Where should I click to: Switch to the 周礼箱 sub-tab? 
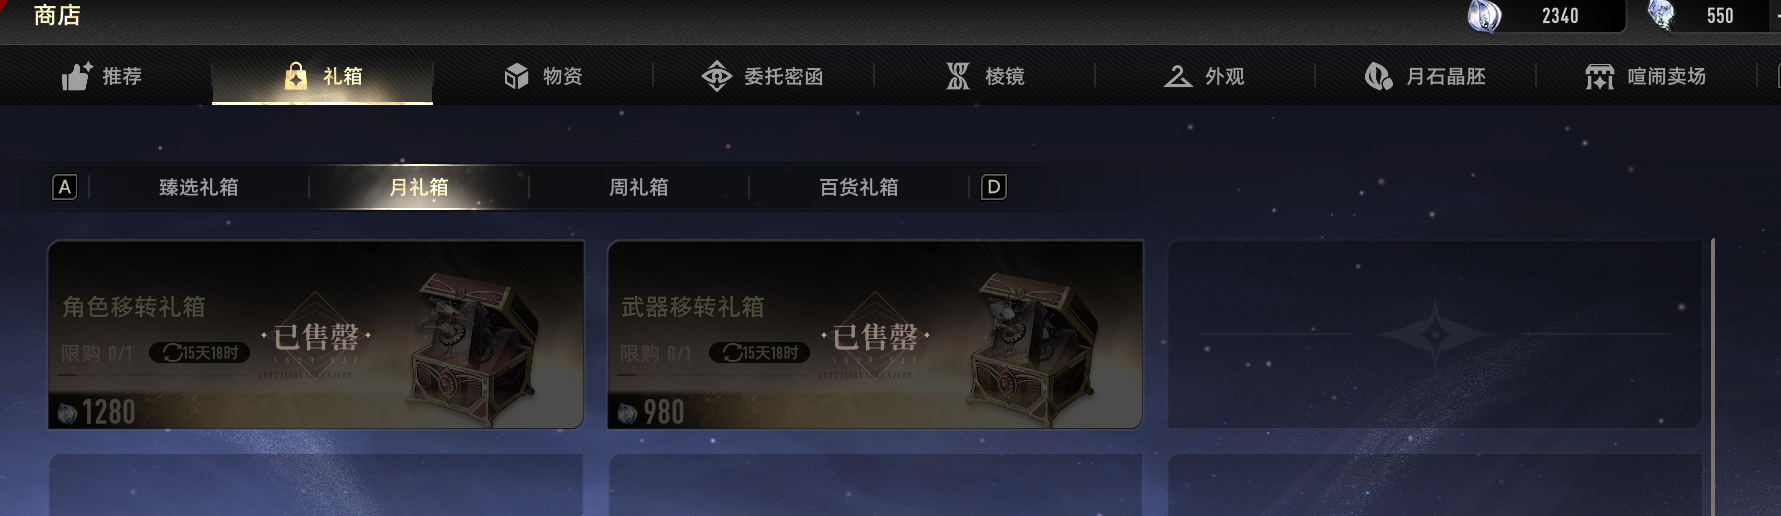(639, 187)
